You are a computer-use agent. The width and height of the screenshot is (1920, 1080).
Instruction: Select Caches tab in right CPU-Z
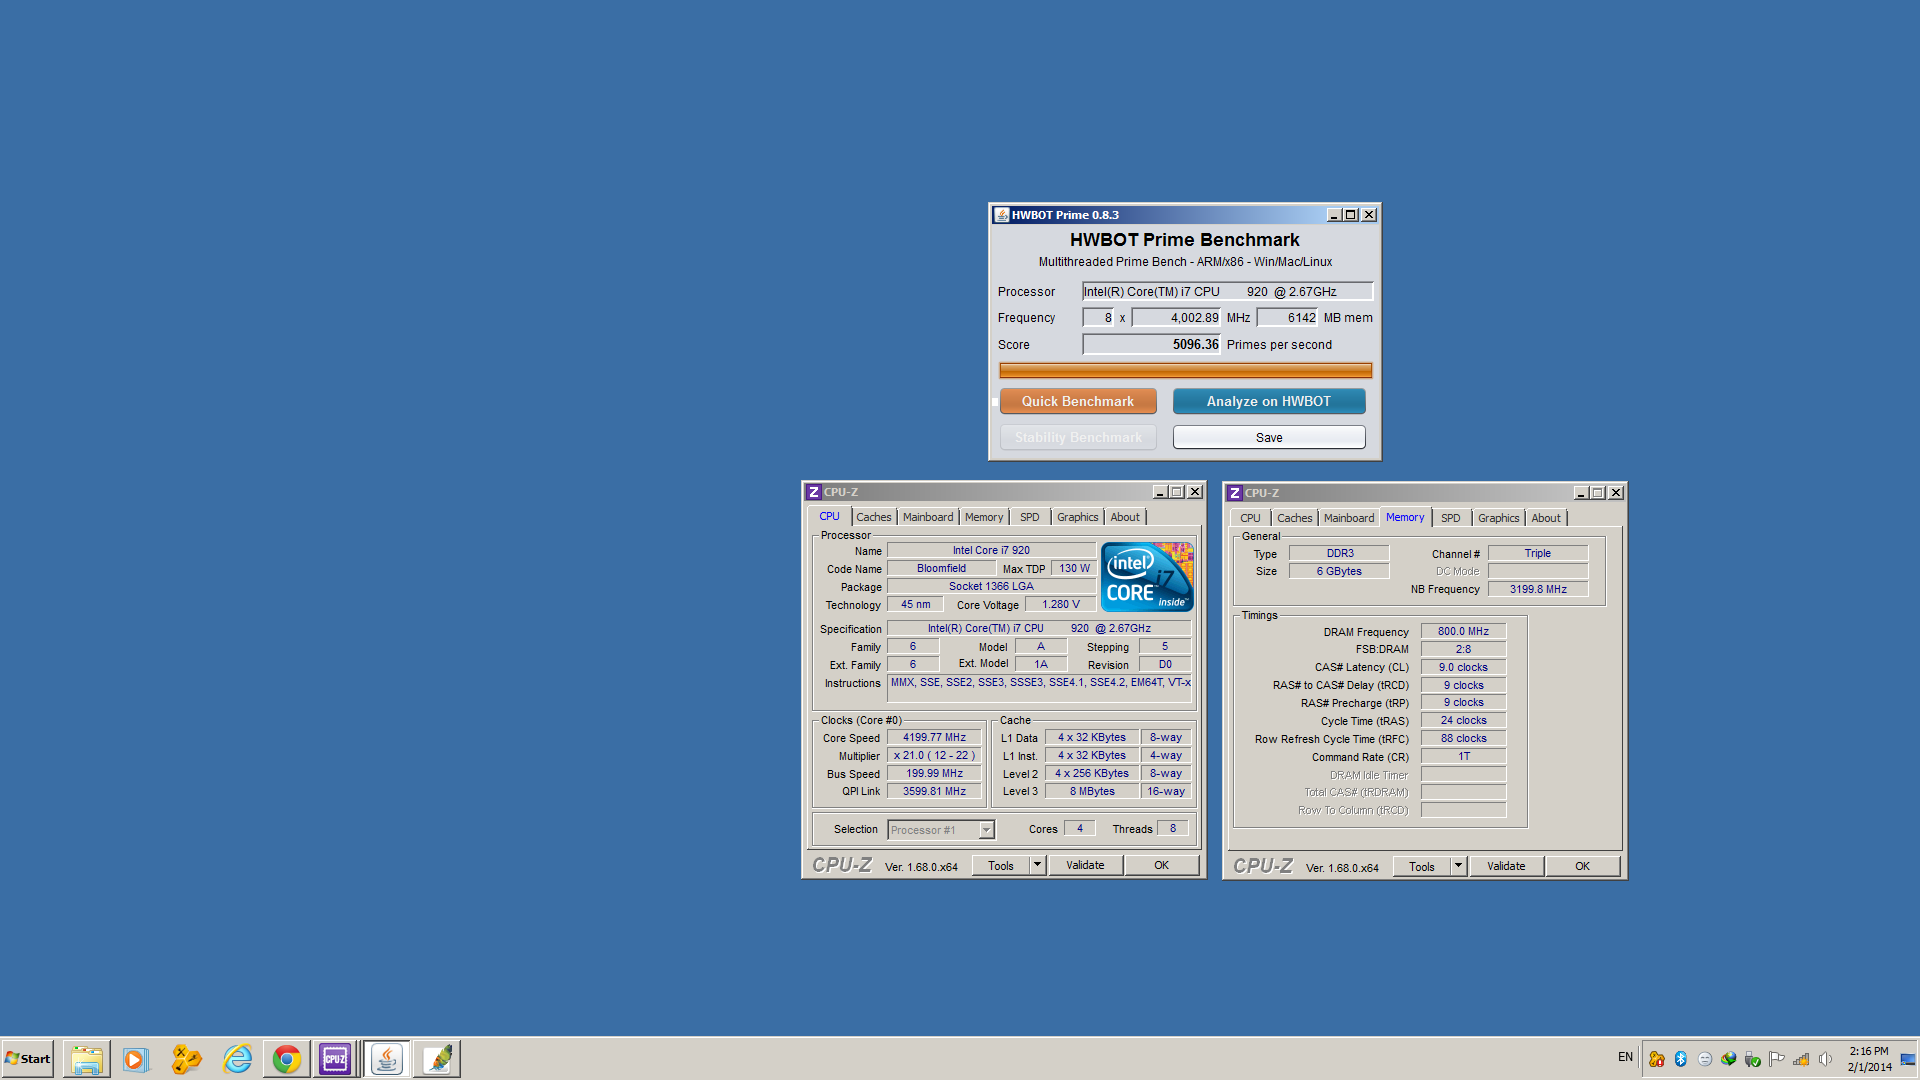[1294, 518]
